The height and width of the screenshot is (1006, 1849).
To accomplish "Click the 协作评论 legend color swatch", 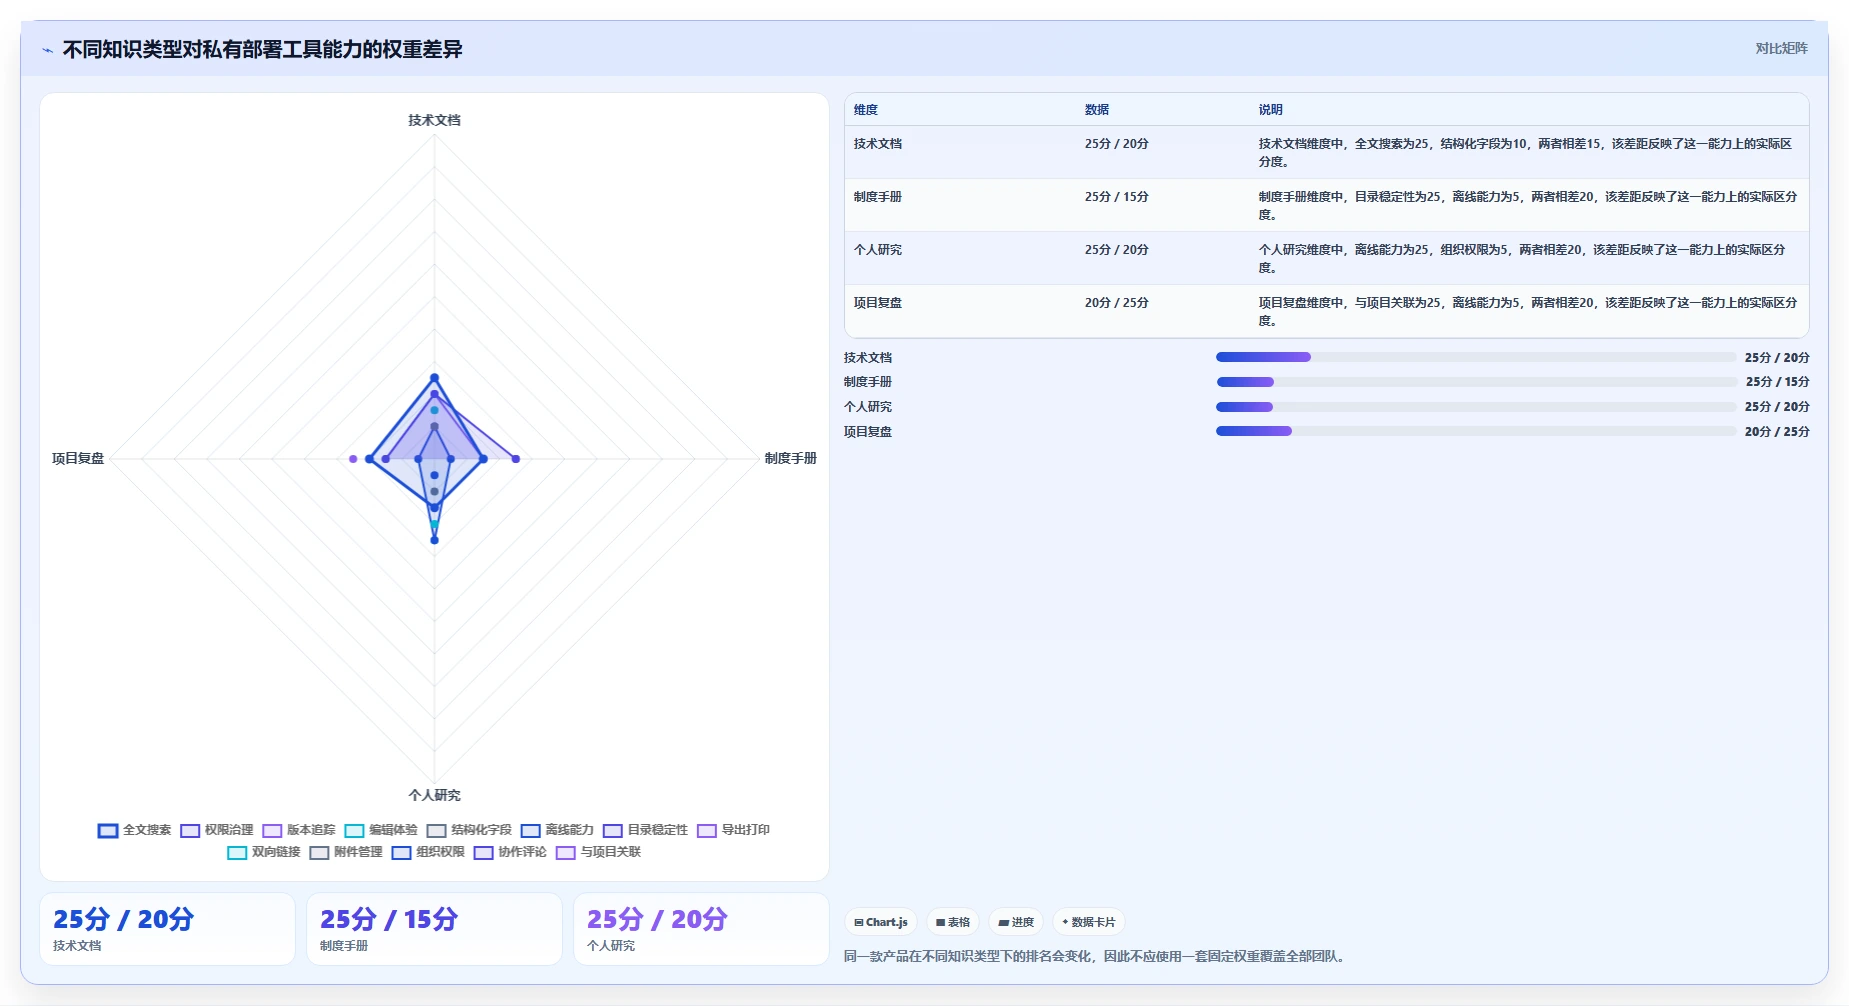I will coord(483,853).
